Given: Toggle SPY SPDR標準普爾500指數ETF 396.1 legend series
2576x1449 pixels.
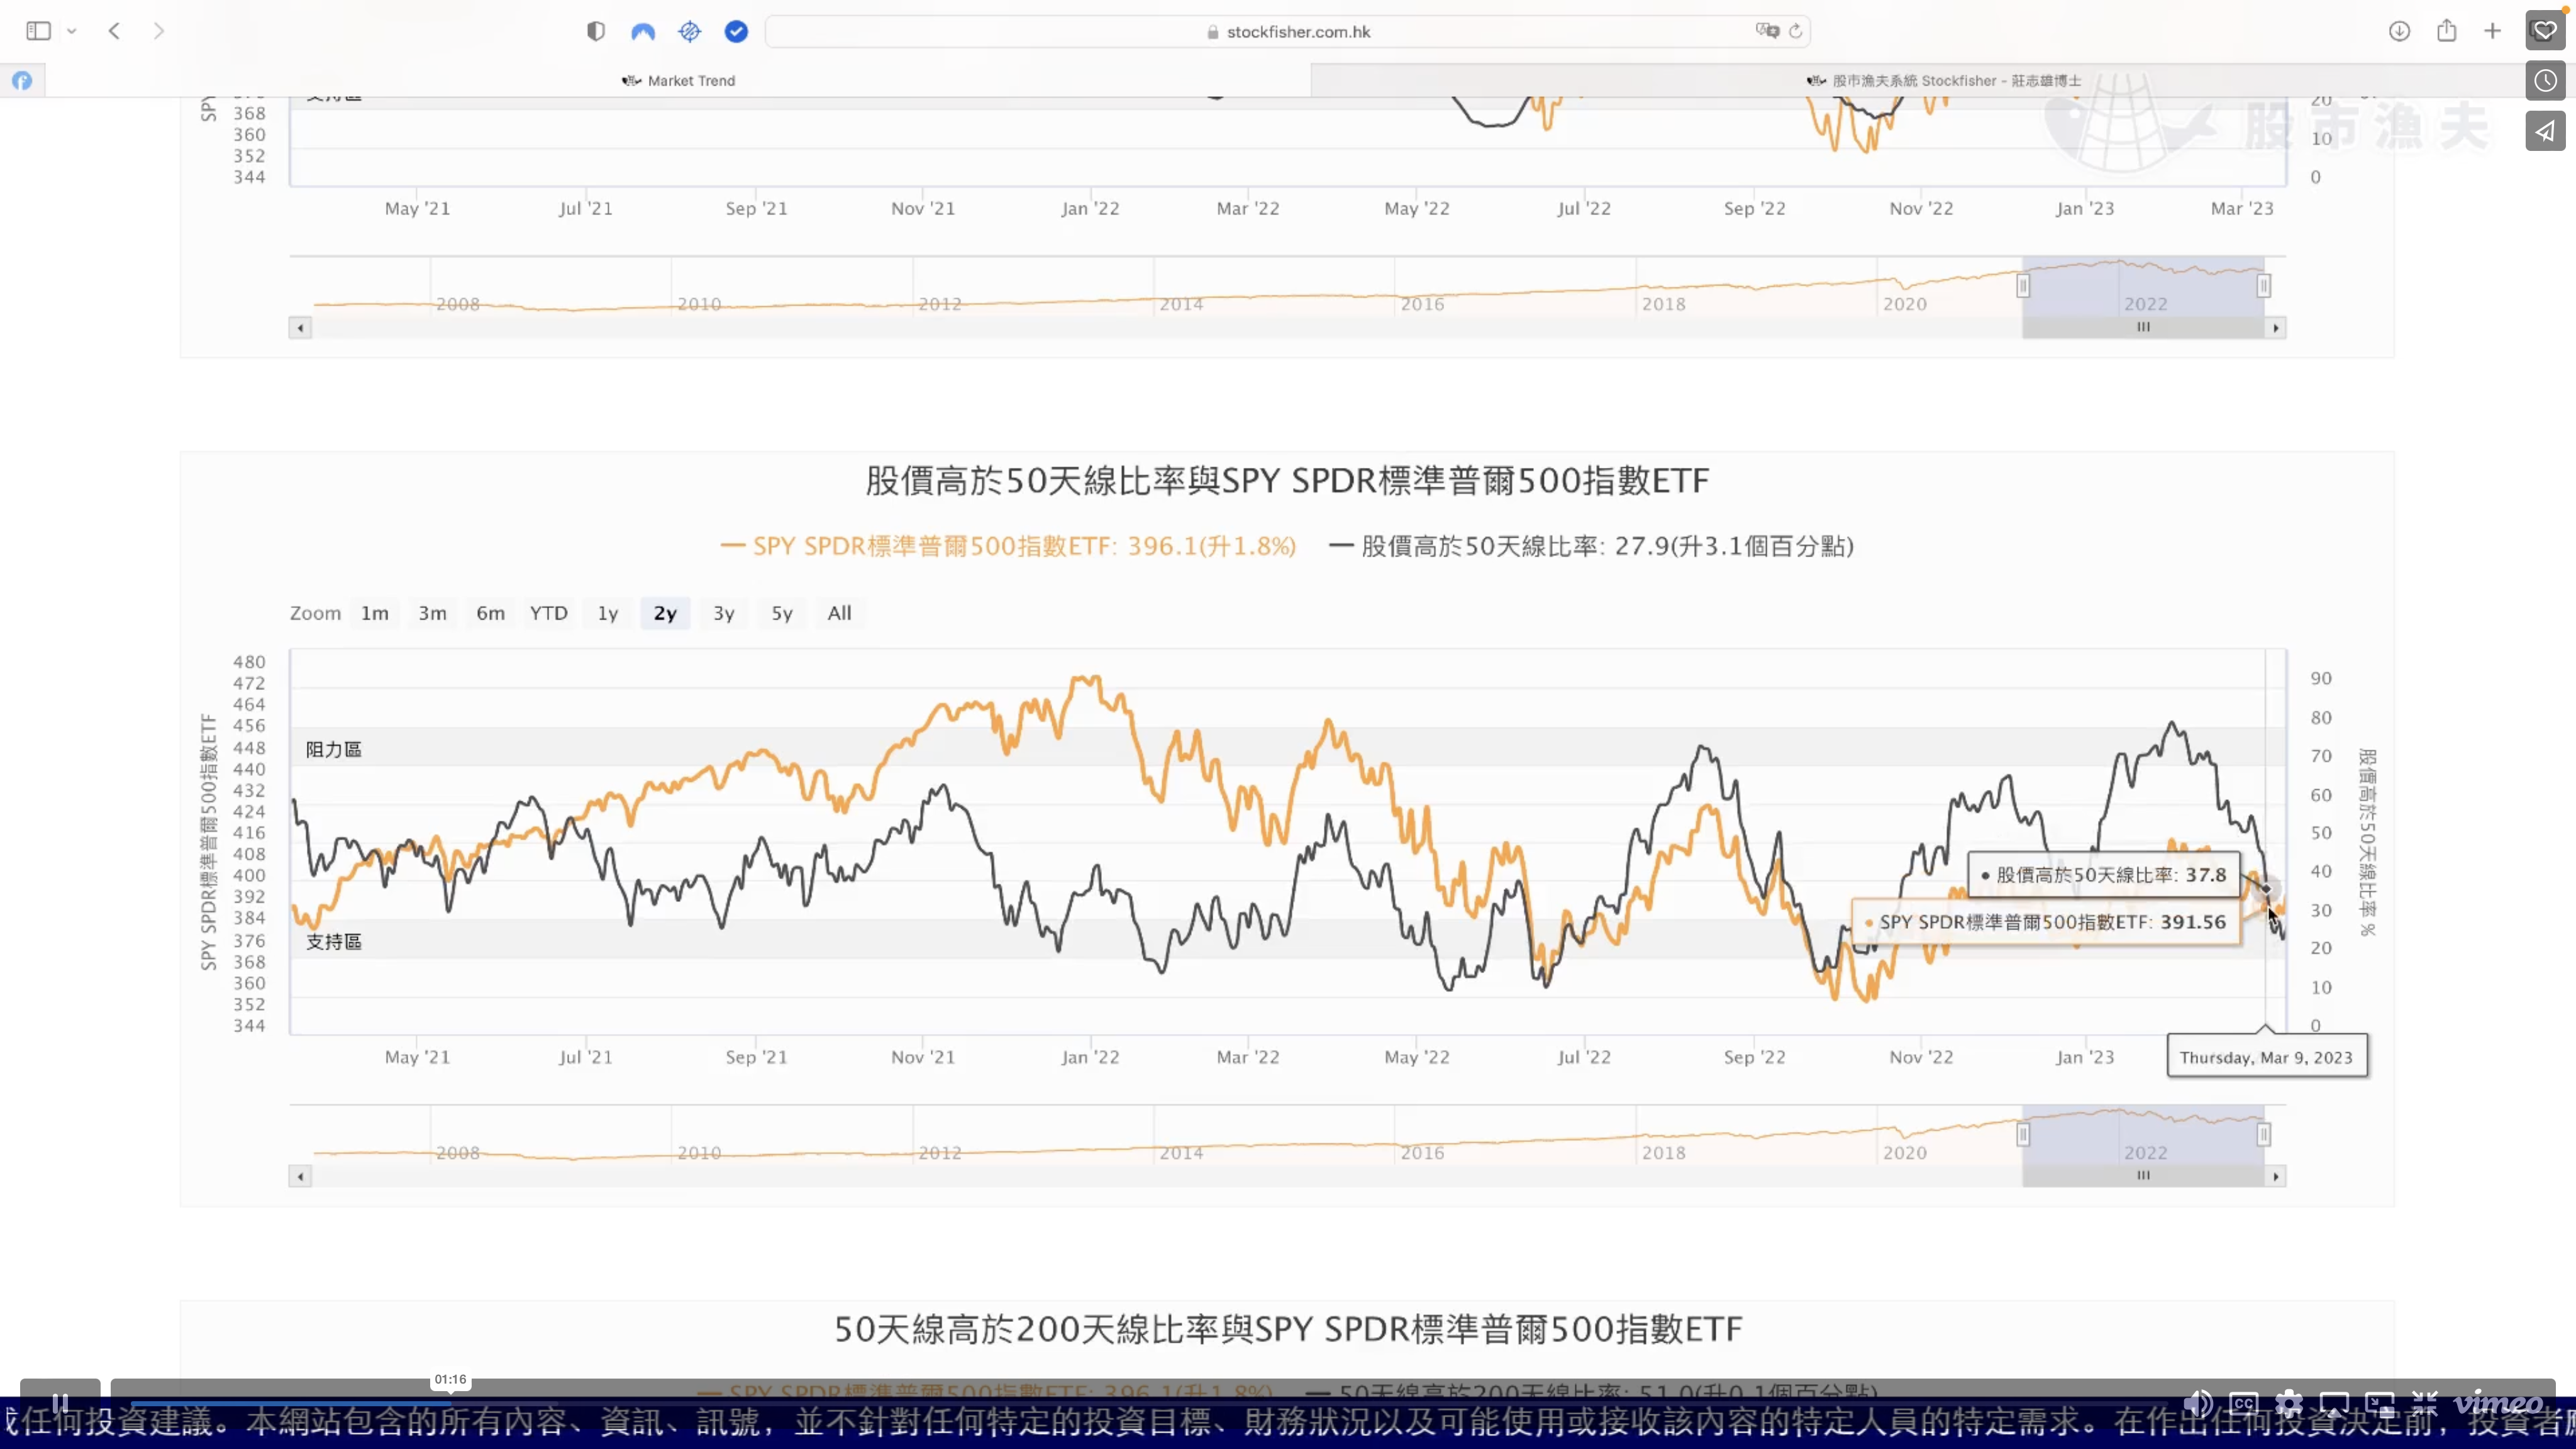Looking at the screenshot, I should (1008, 546).
